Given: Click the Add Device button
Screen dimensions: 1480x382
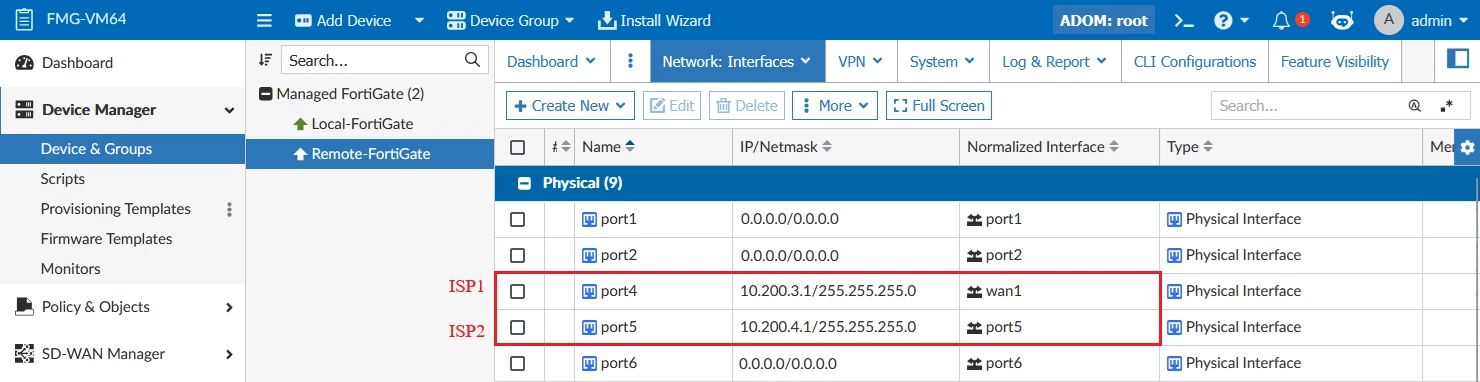Looking at the screenshot, I should click(342, 20).
